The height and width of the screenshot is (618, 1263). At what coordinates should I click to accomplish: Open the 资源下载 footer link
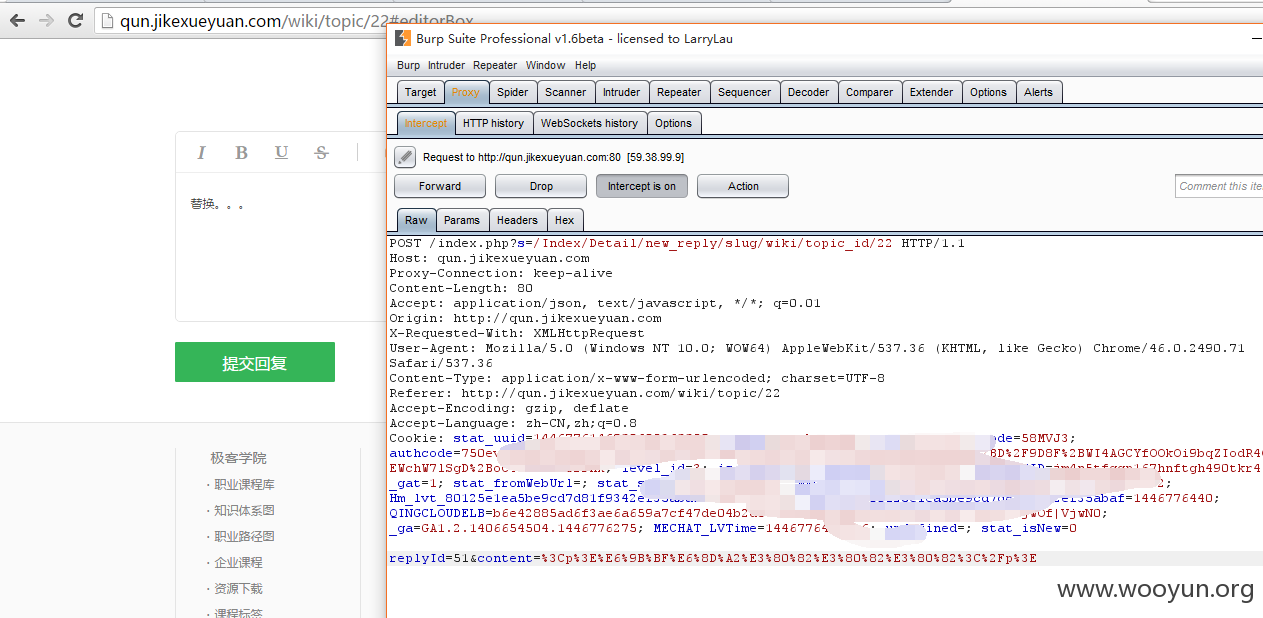point(238,588)
